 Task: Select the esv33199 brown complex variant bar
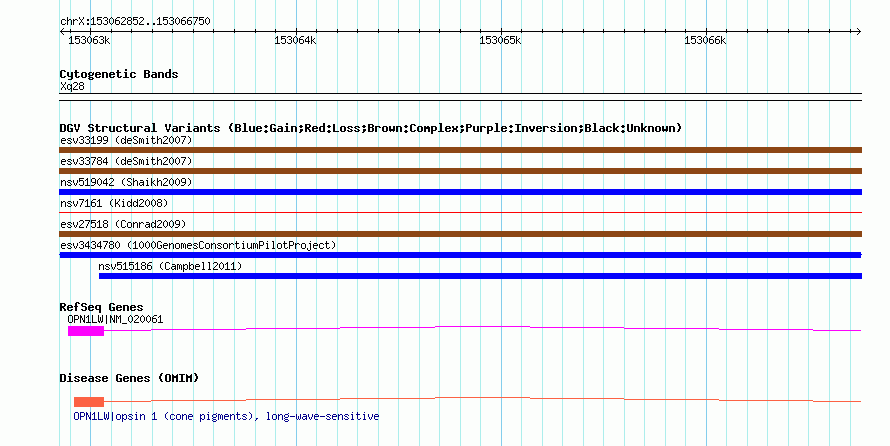coord(460,150)
